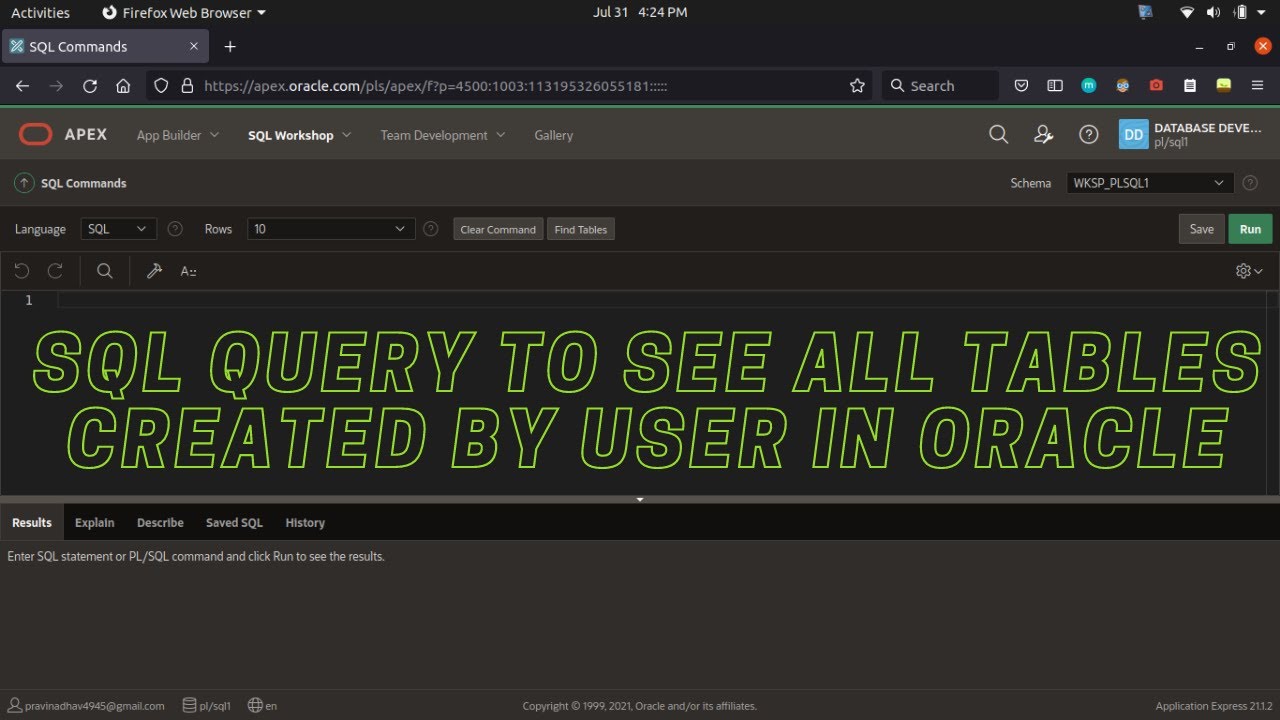The height and width of the screenshot is (720, 1280).
Task: Click the Run button
Action: (x=1250, y=229)
